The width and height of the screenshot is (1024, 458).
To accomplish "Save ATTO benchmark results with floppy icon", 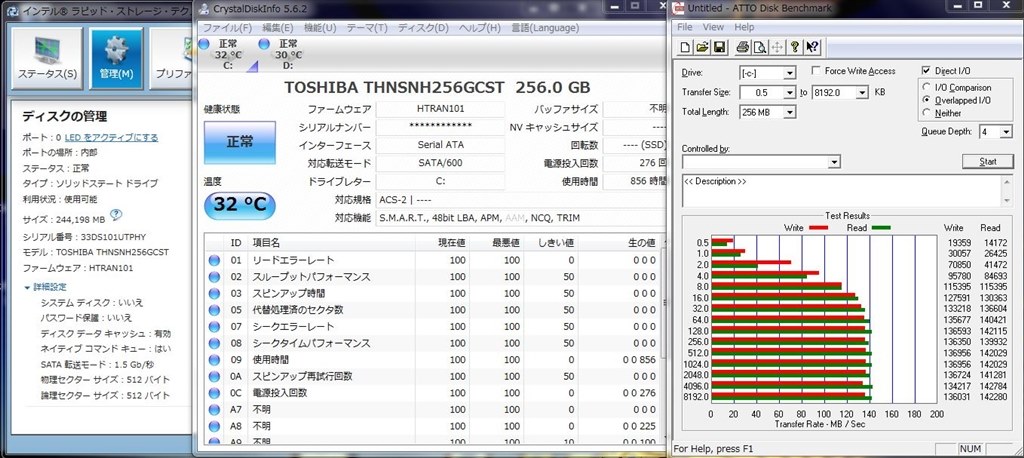I will pos(720,47).
